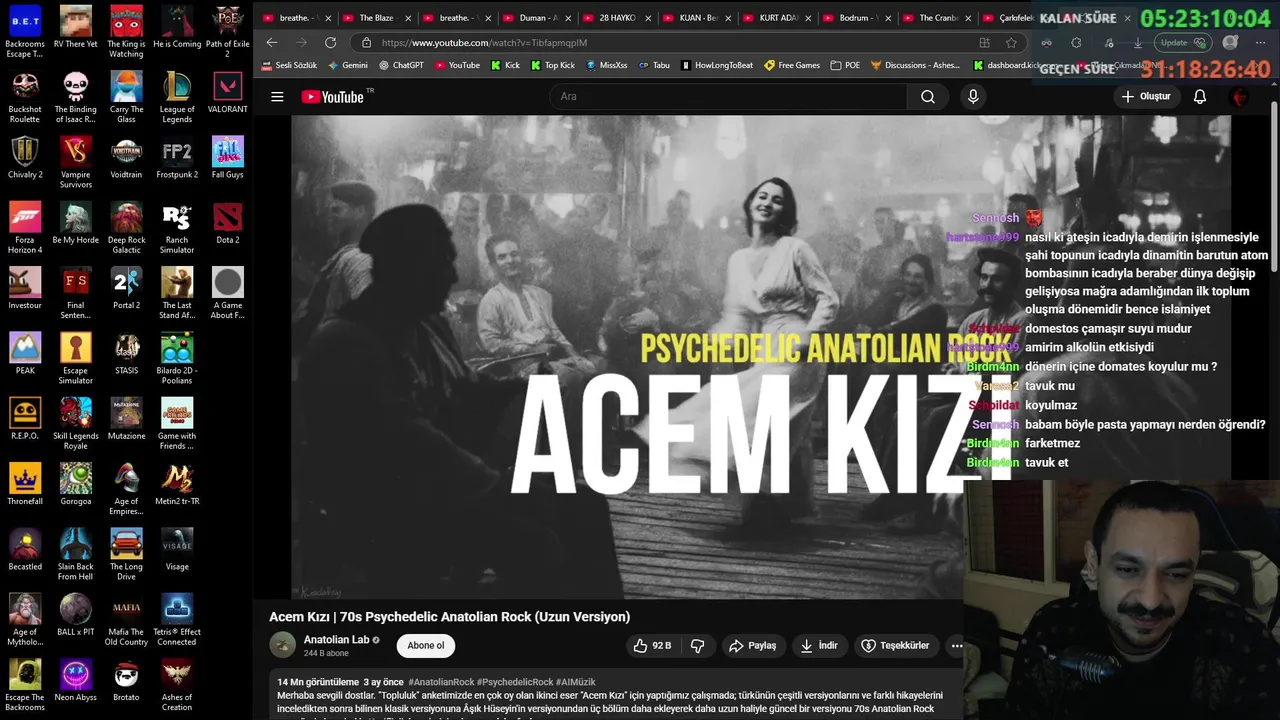The image size is (1280, 720).
Task: Open Forza Horizon 4 desktop icon
Action: click(25, 228)
